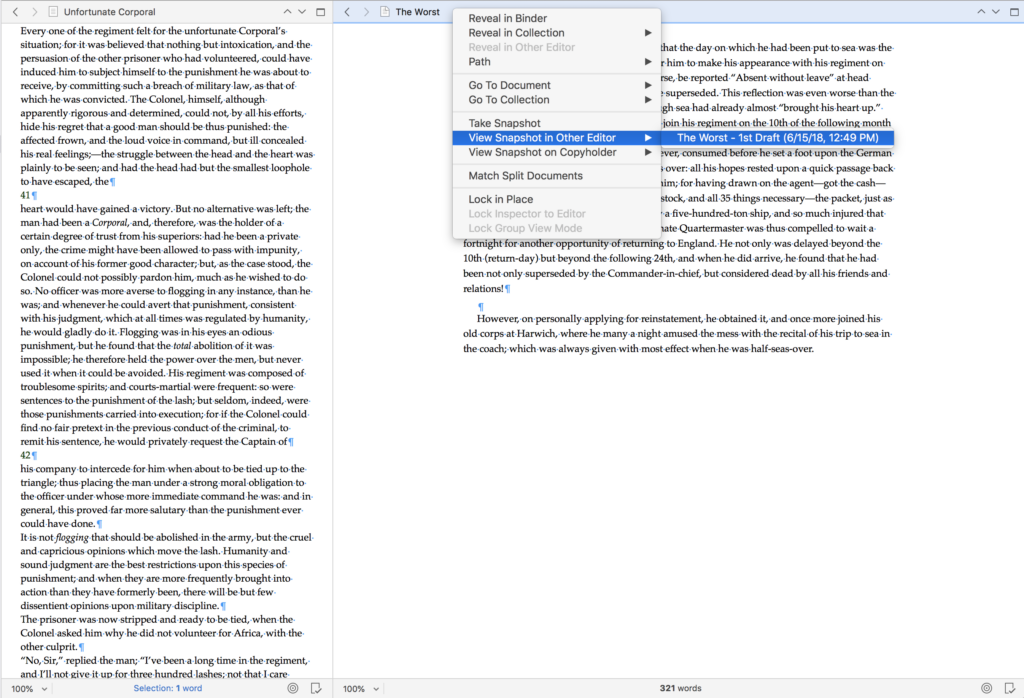Image resolution: width=1024 pixels, height=698 pixels.
Task: Open the Path menu entry
Action: (556, 61)
